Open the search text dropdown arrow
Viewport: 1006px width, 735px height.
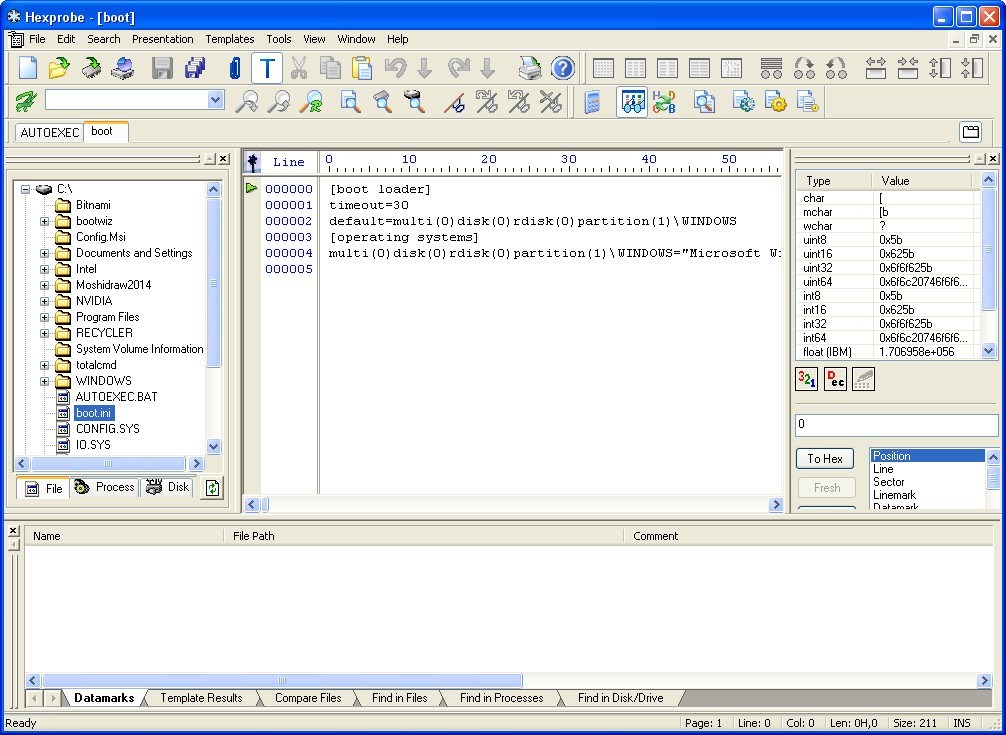click(216, 99)
